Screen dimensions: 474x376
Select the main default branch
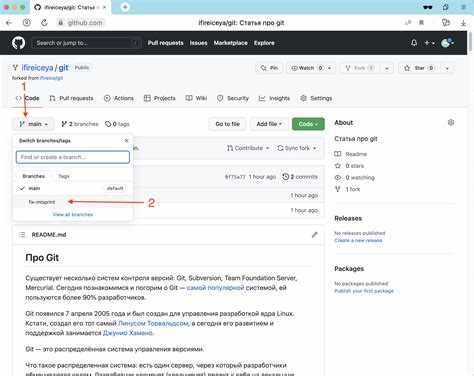click(73, 188)
